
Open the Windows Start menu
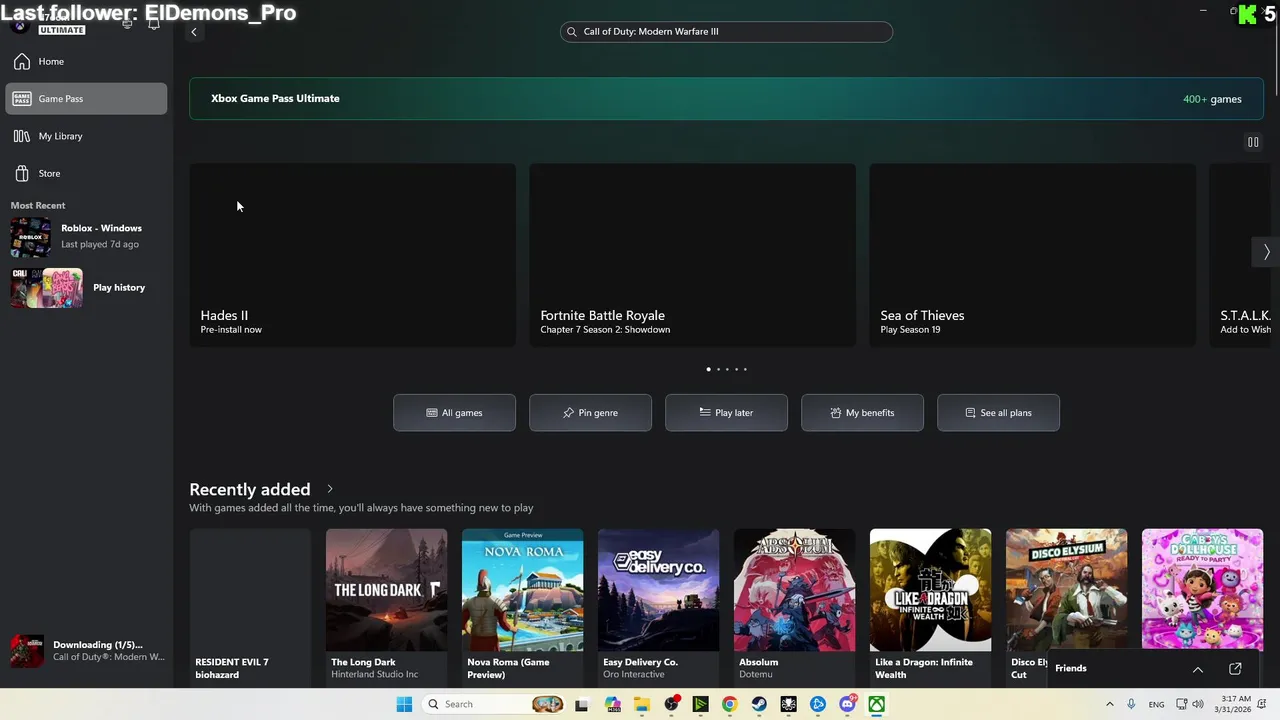coord(404,704)
